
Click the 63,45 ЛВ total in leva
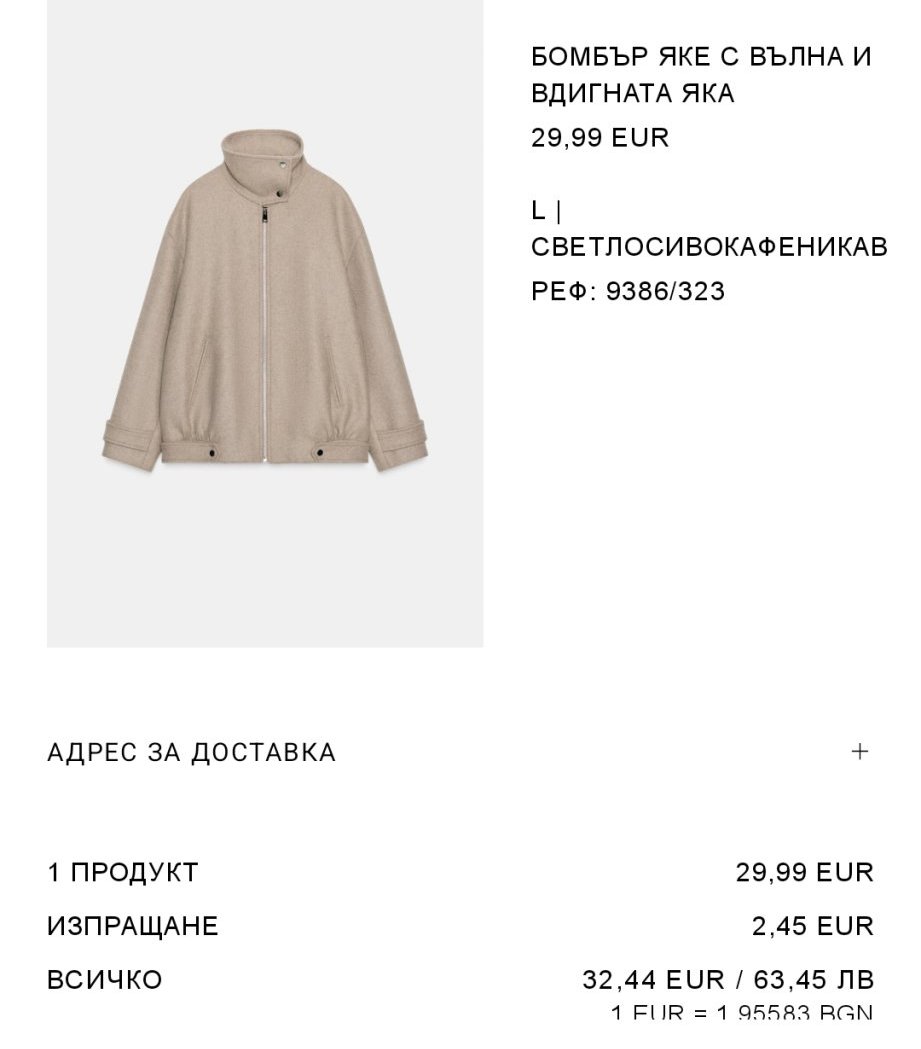[813, 979]
